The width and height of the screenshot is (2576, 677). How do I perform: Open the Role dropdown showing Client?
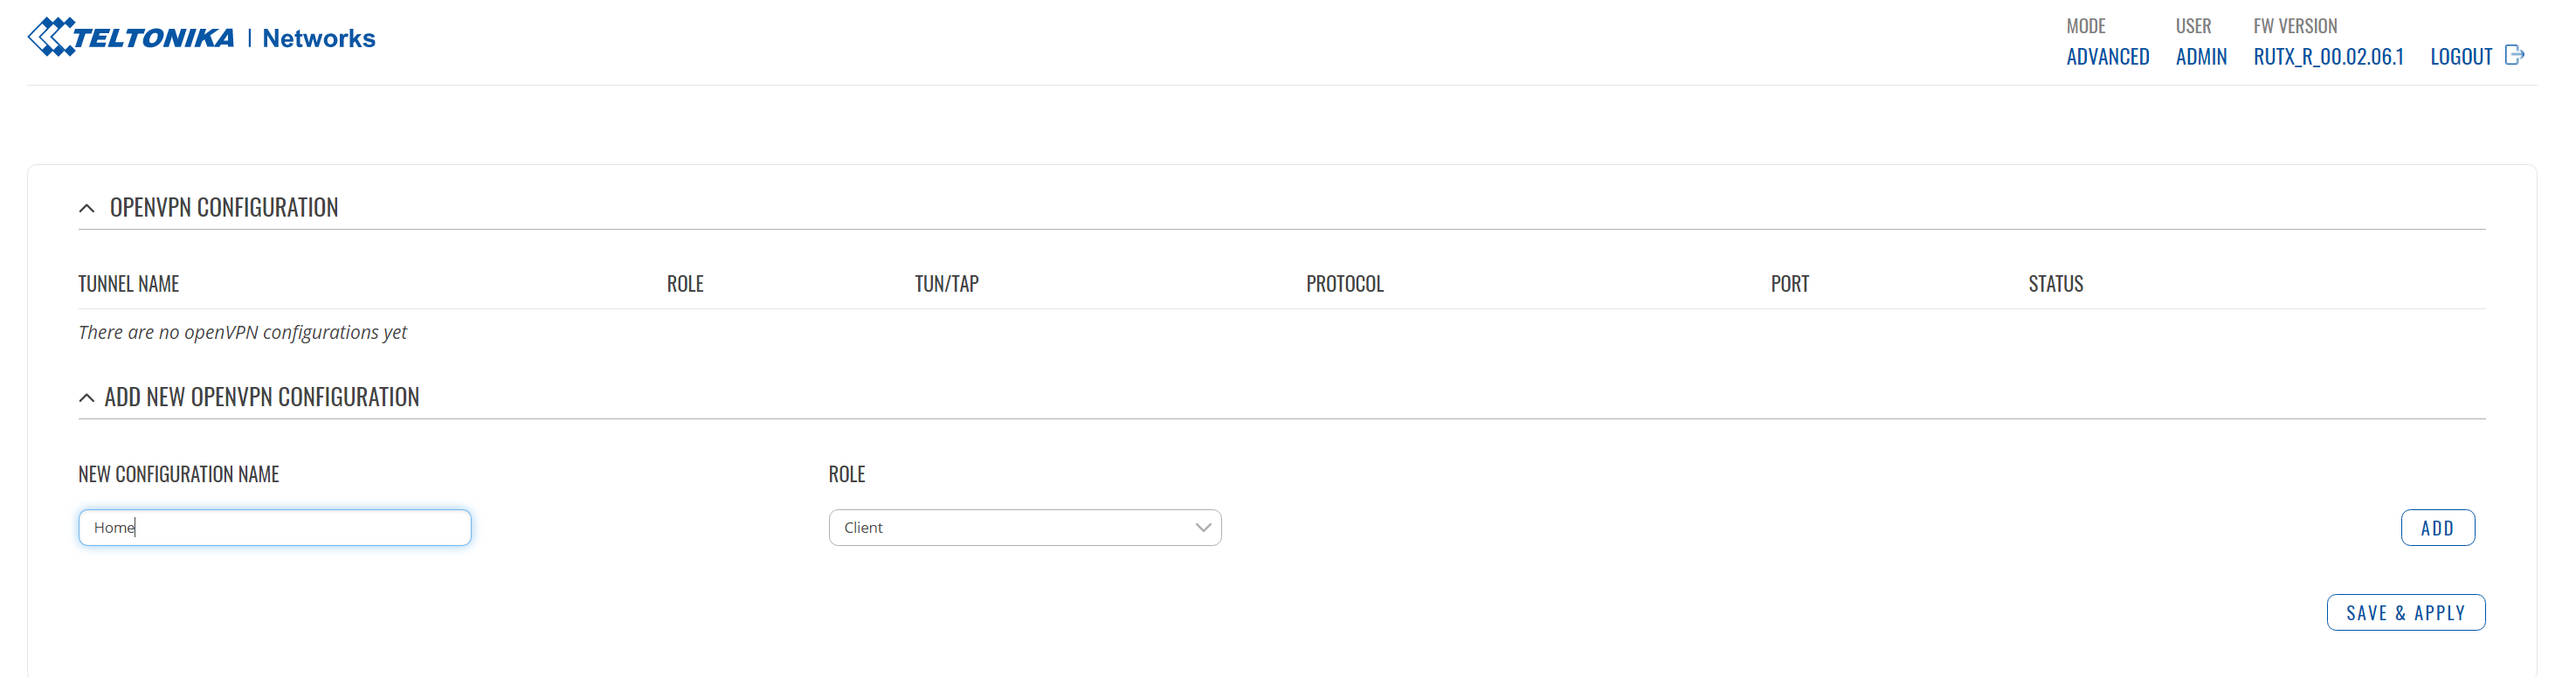[x=1025, y=528]
